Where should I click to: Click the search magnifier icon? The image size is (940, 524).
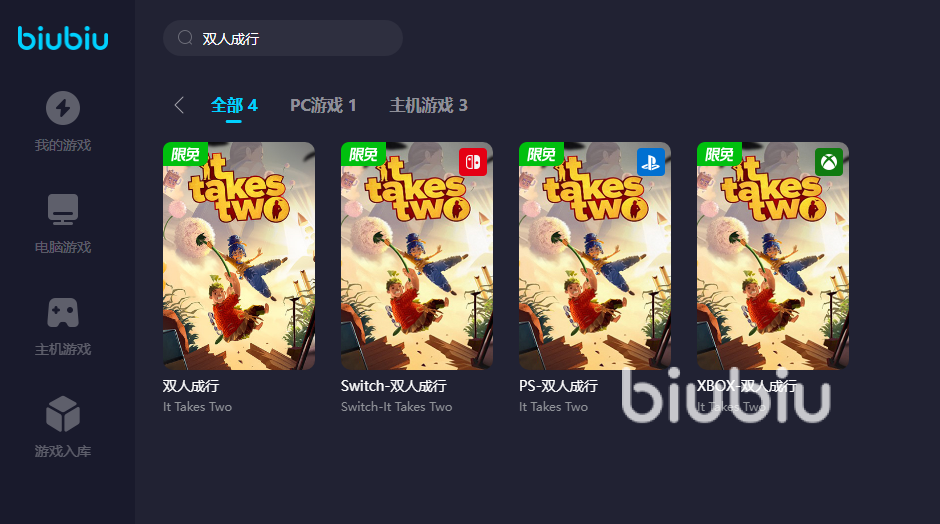pyautogui.click(x=185, y=38)
